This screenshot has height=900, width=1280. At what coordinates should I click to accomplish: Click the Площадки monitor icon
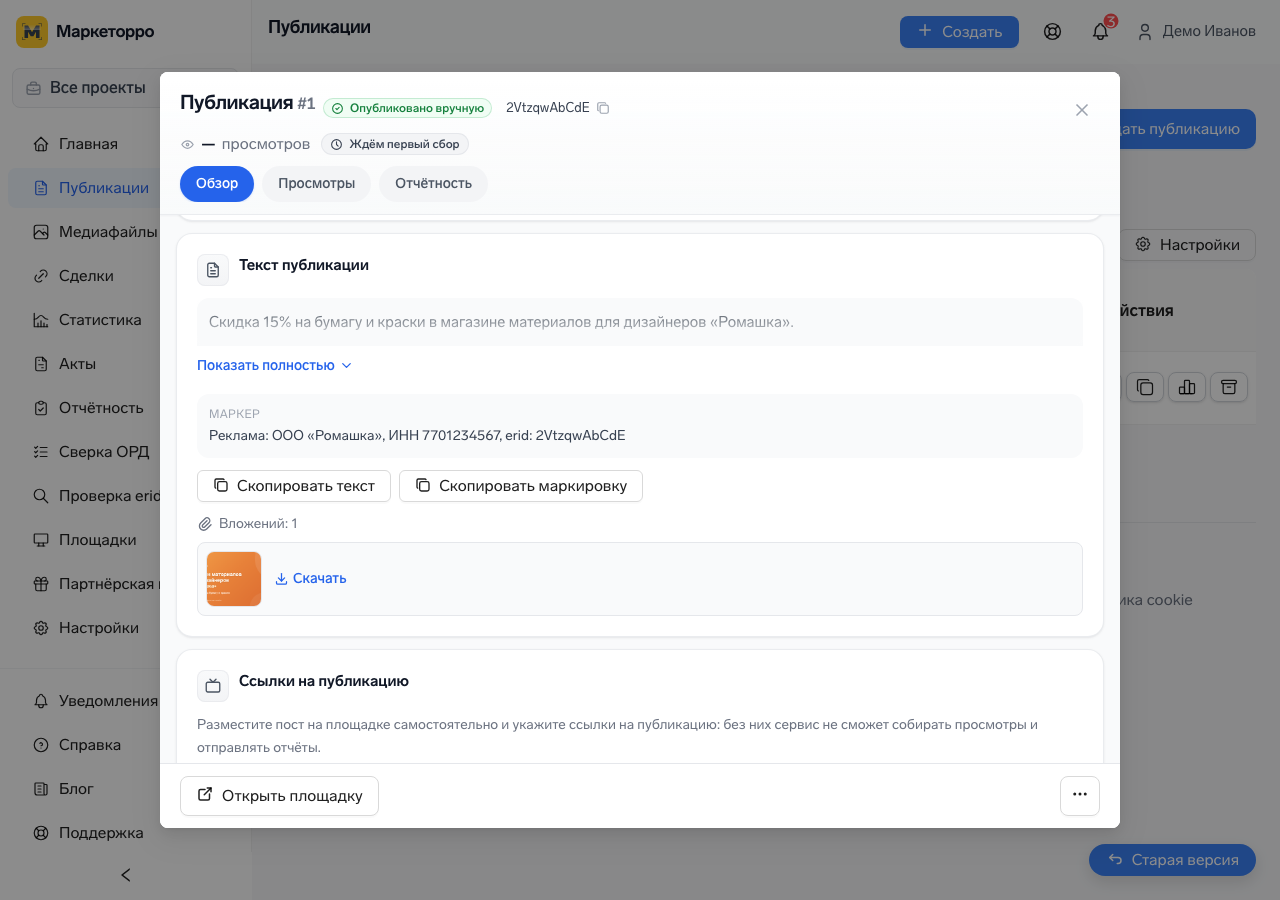(41, 540)
